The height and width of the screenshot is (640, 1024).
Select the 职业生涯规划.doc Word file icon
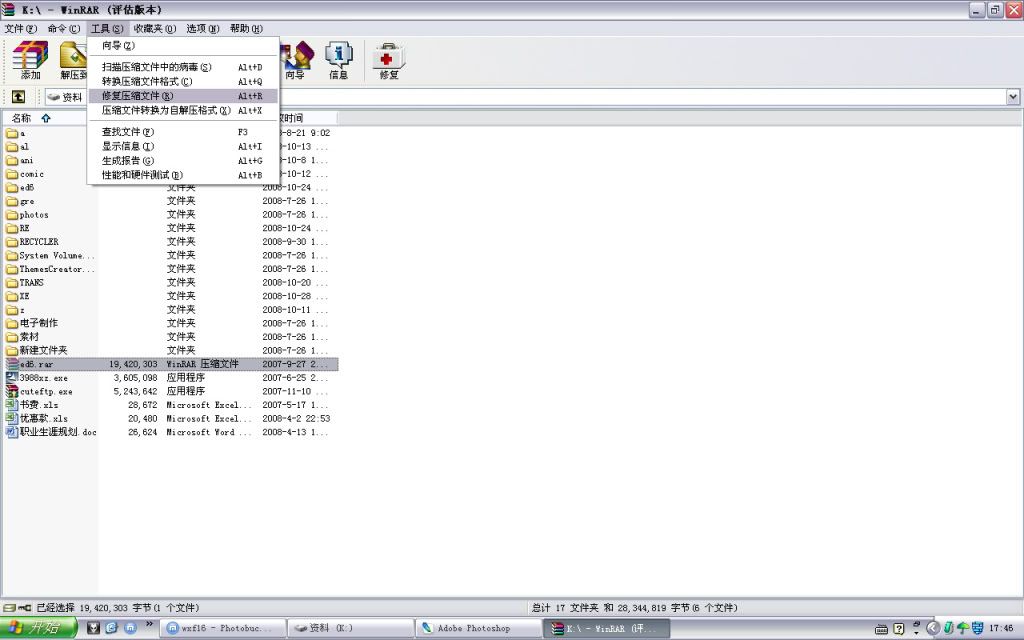(12, 432)
